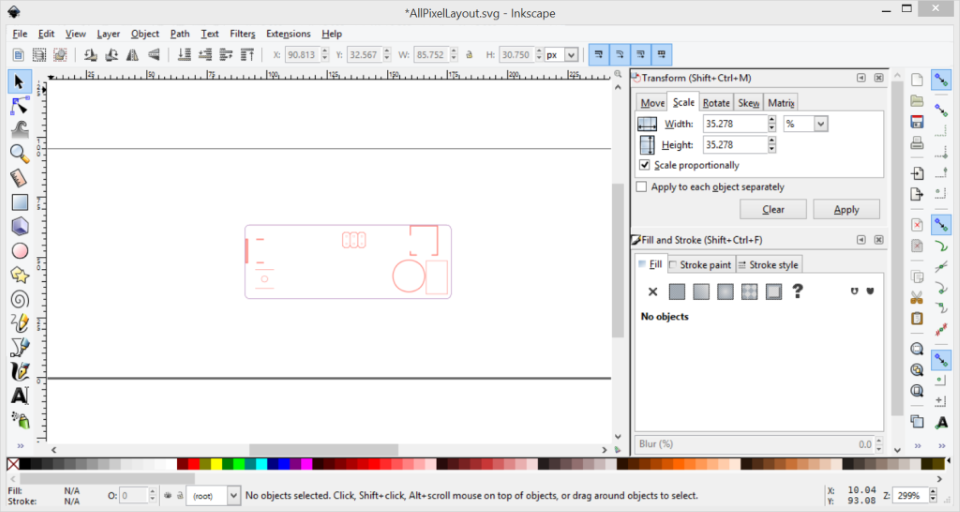Open the Filters menu
This screenshot has width=960, height=512.
(x=242, y=34)
